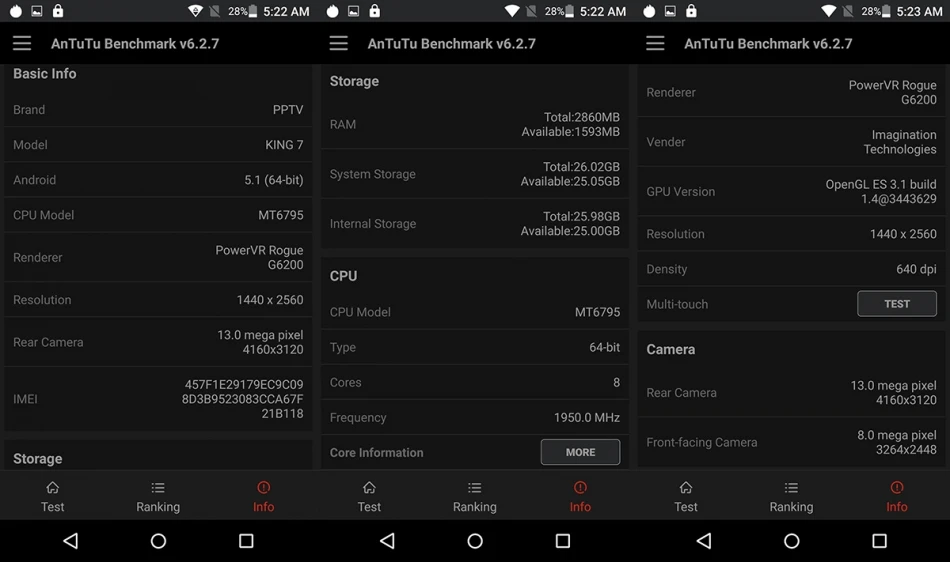This screenshot has height=562, width=950.
Task: Tap Wi-Fi icon in middle status bar
Action: point(512,11)
